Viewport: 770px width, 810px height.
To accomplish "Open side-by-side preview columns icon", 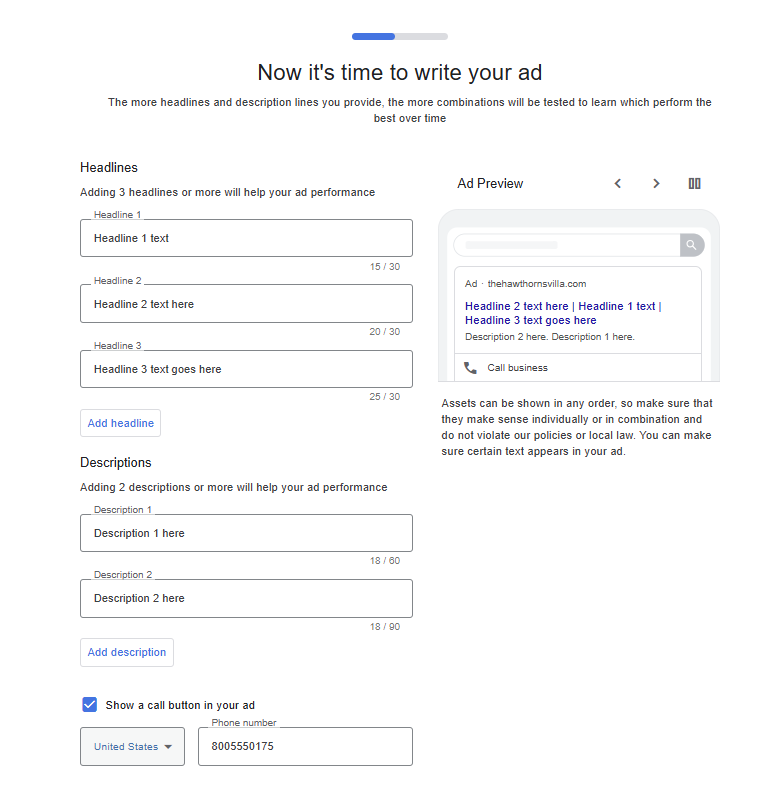I will (x=695, y=183).
